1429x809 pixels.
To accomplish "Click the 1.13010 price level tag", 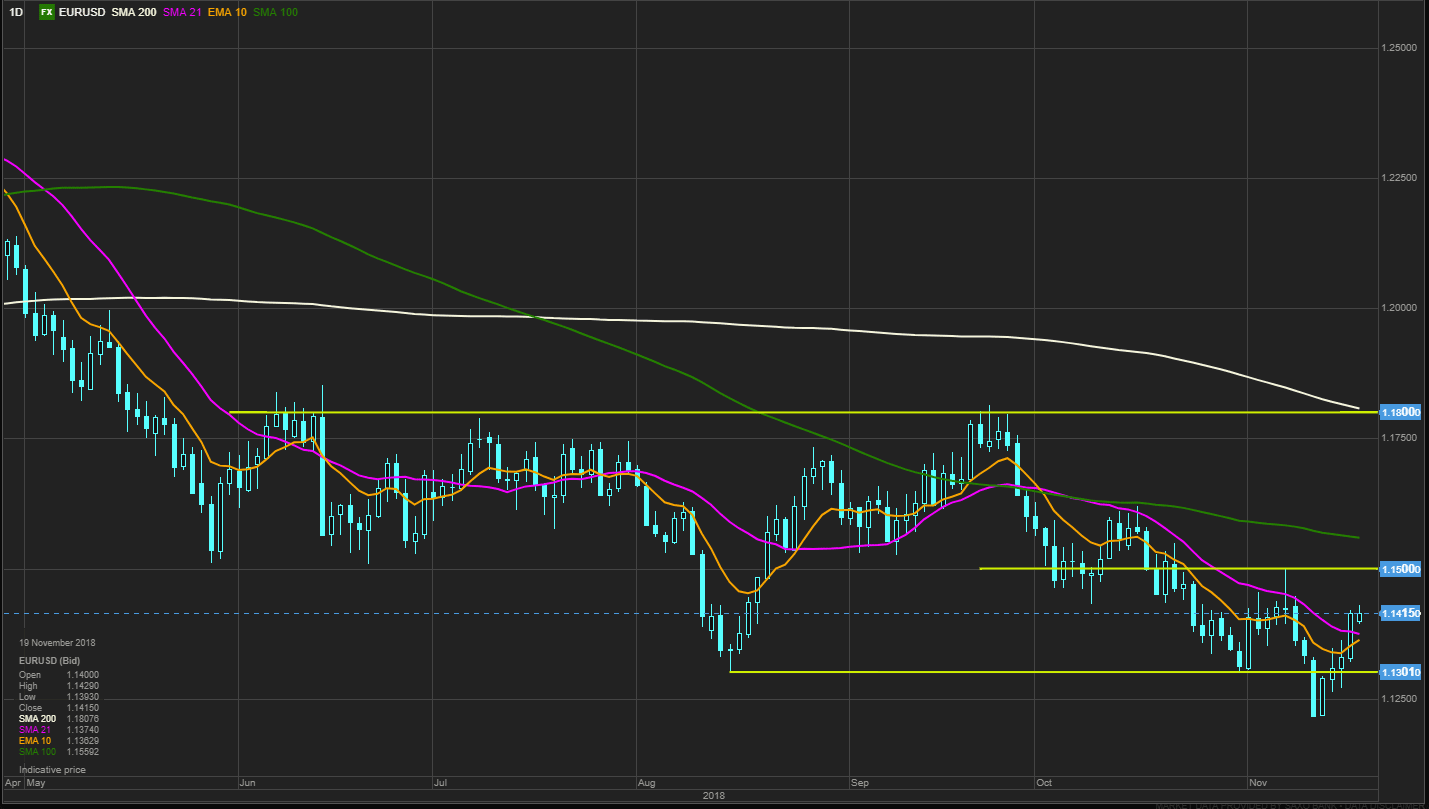I will tap(1400, 672).
